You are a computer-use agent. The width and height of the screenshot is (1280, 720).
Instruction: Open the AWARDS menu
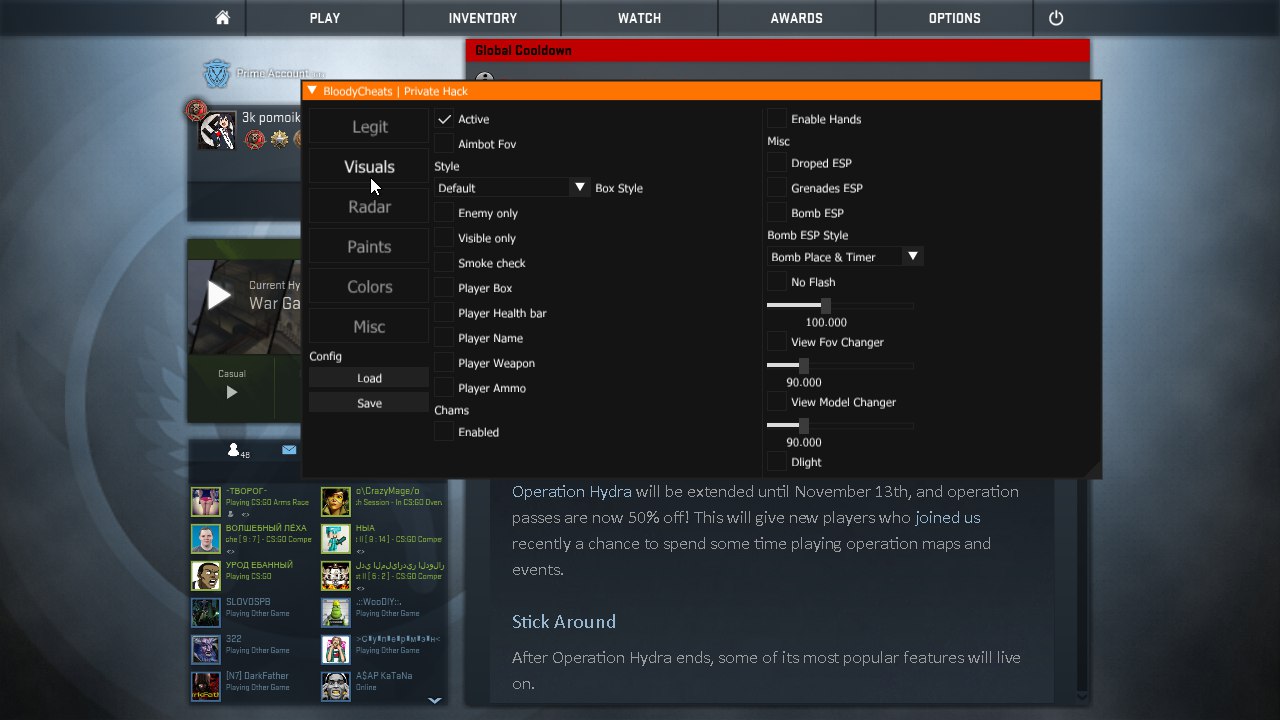click(797, 18)
